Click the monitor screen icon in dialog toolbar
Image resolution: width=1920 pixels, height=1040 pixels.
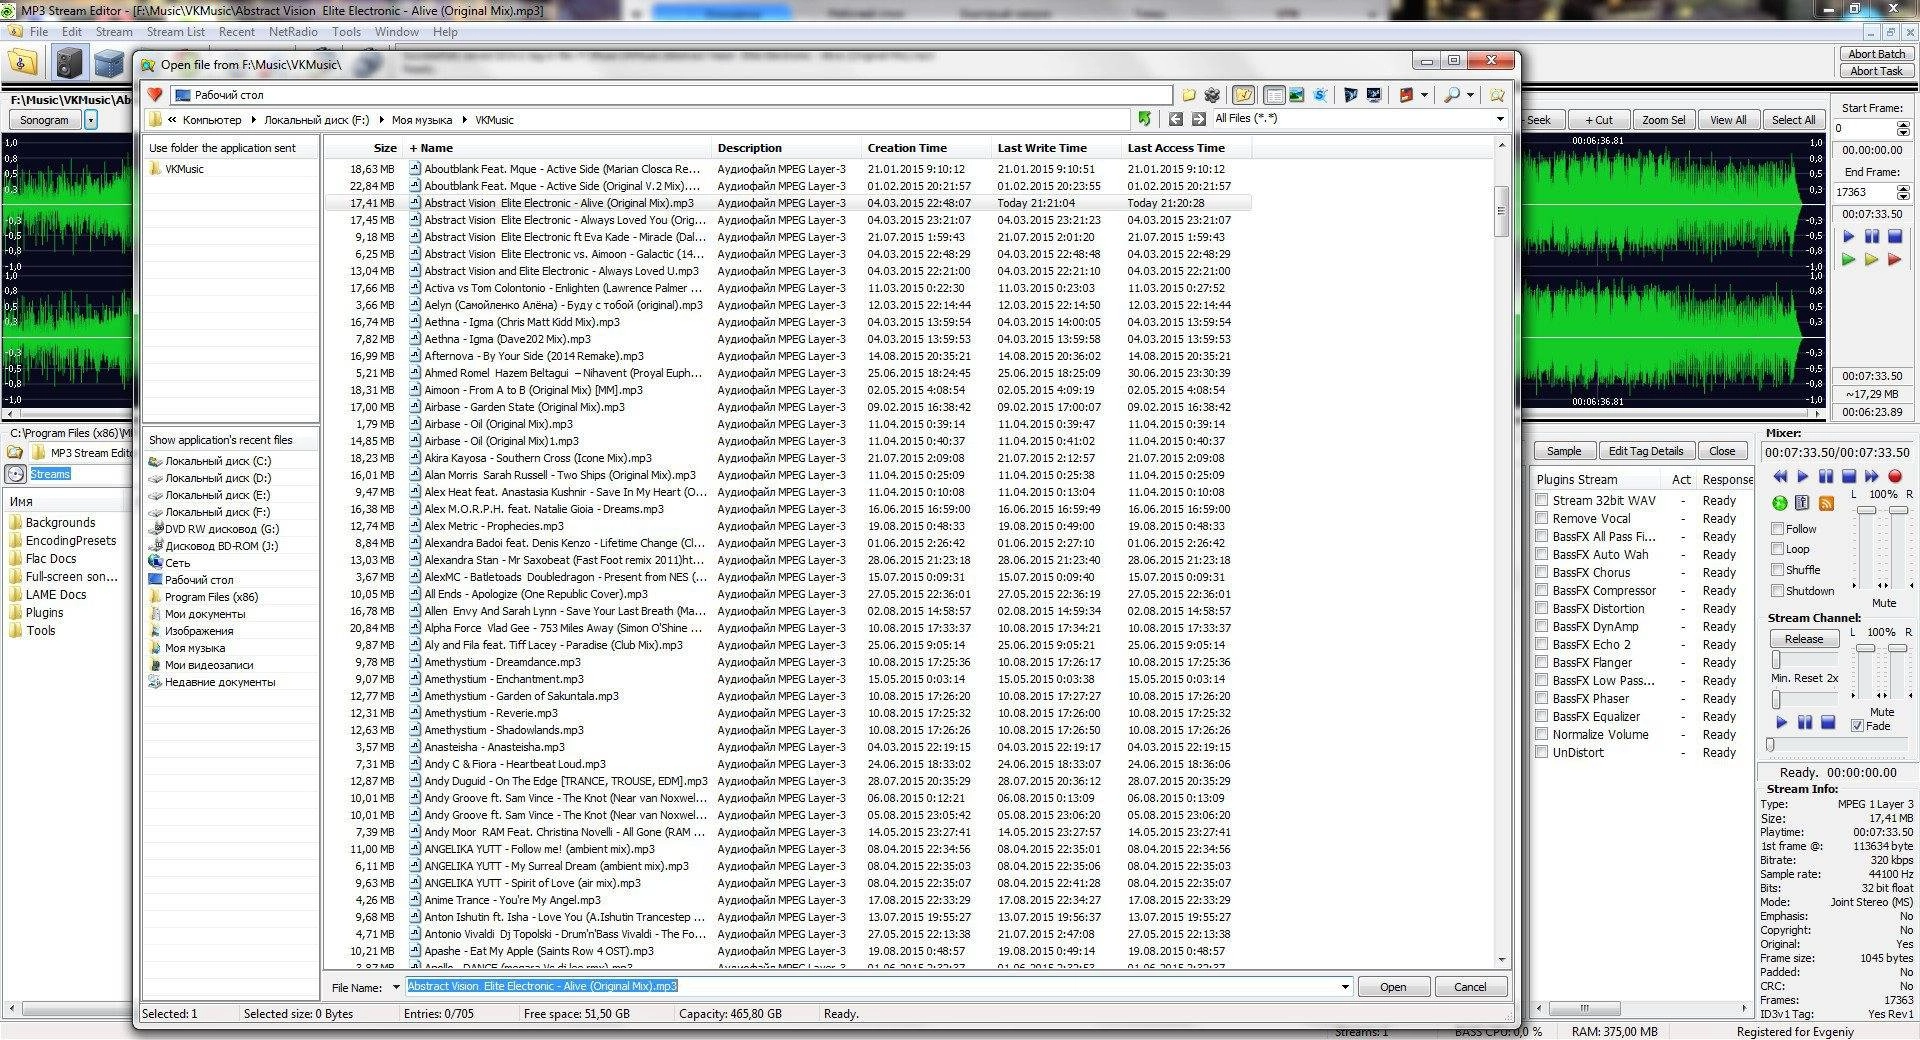click(1374, 95)
